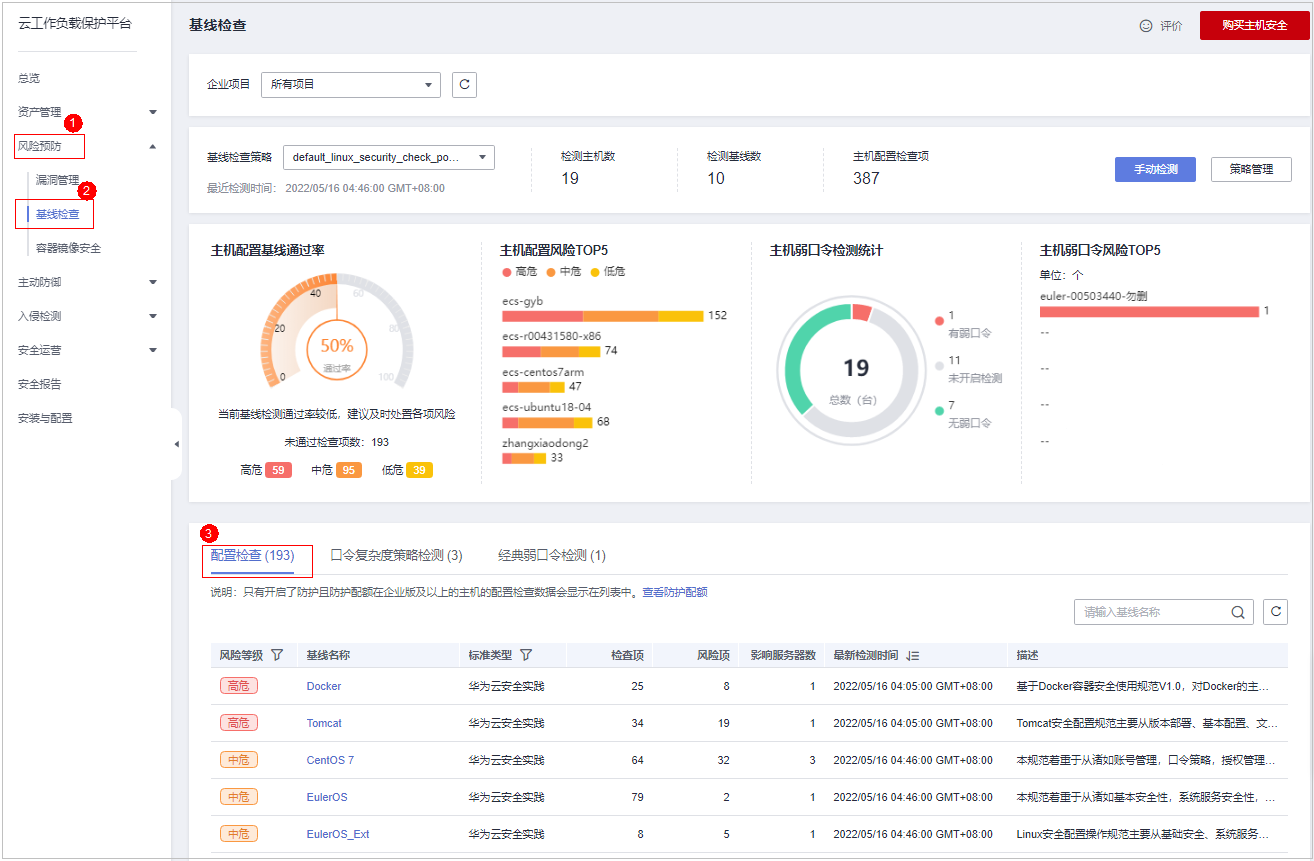Click 风险项 column header
The width and height of the screenshot is (1314, 861).
[713, 655]
